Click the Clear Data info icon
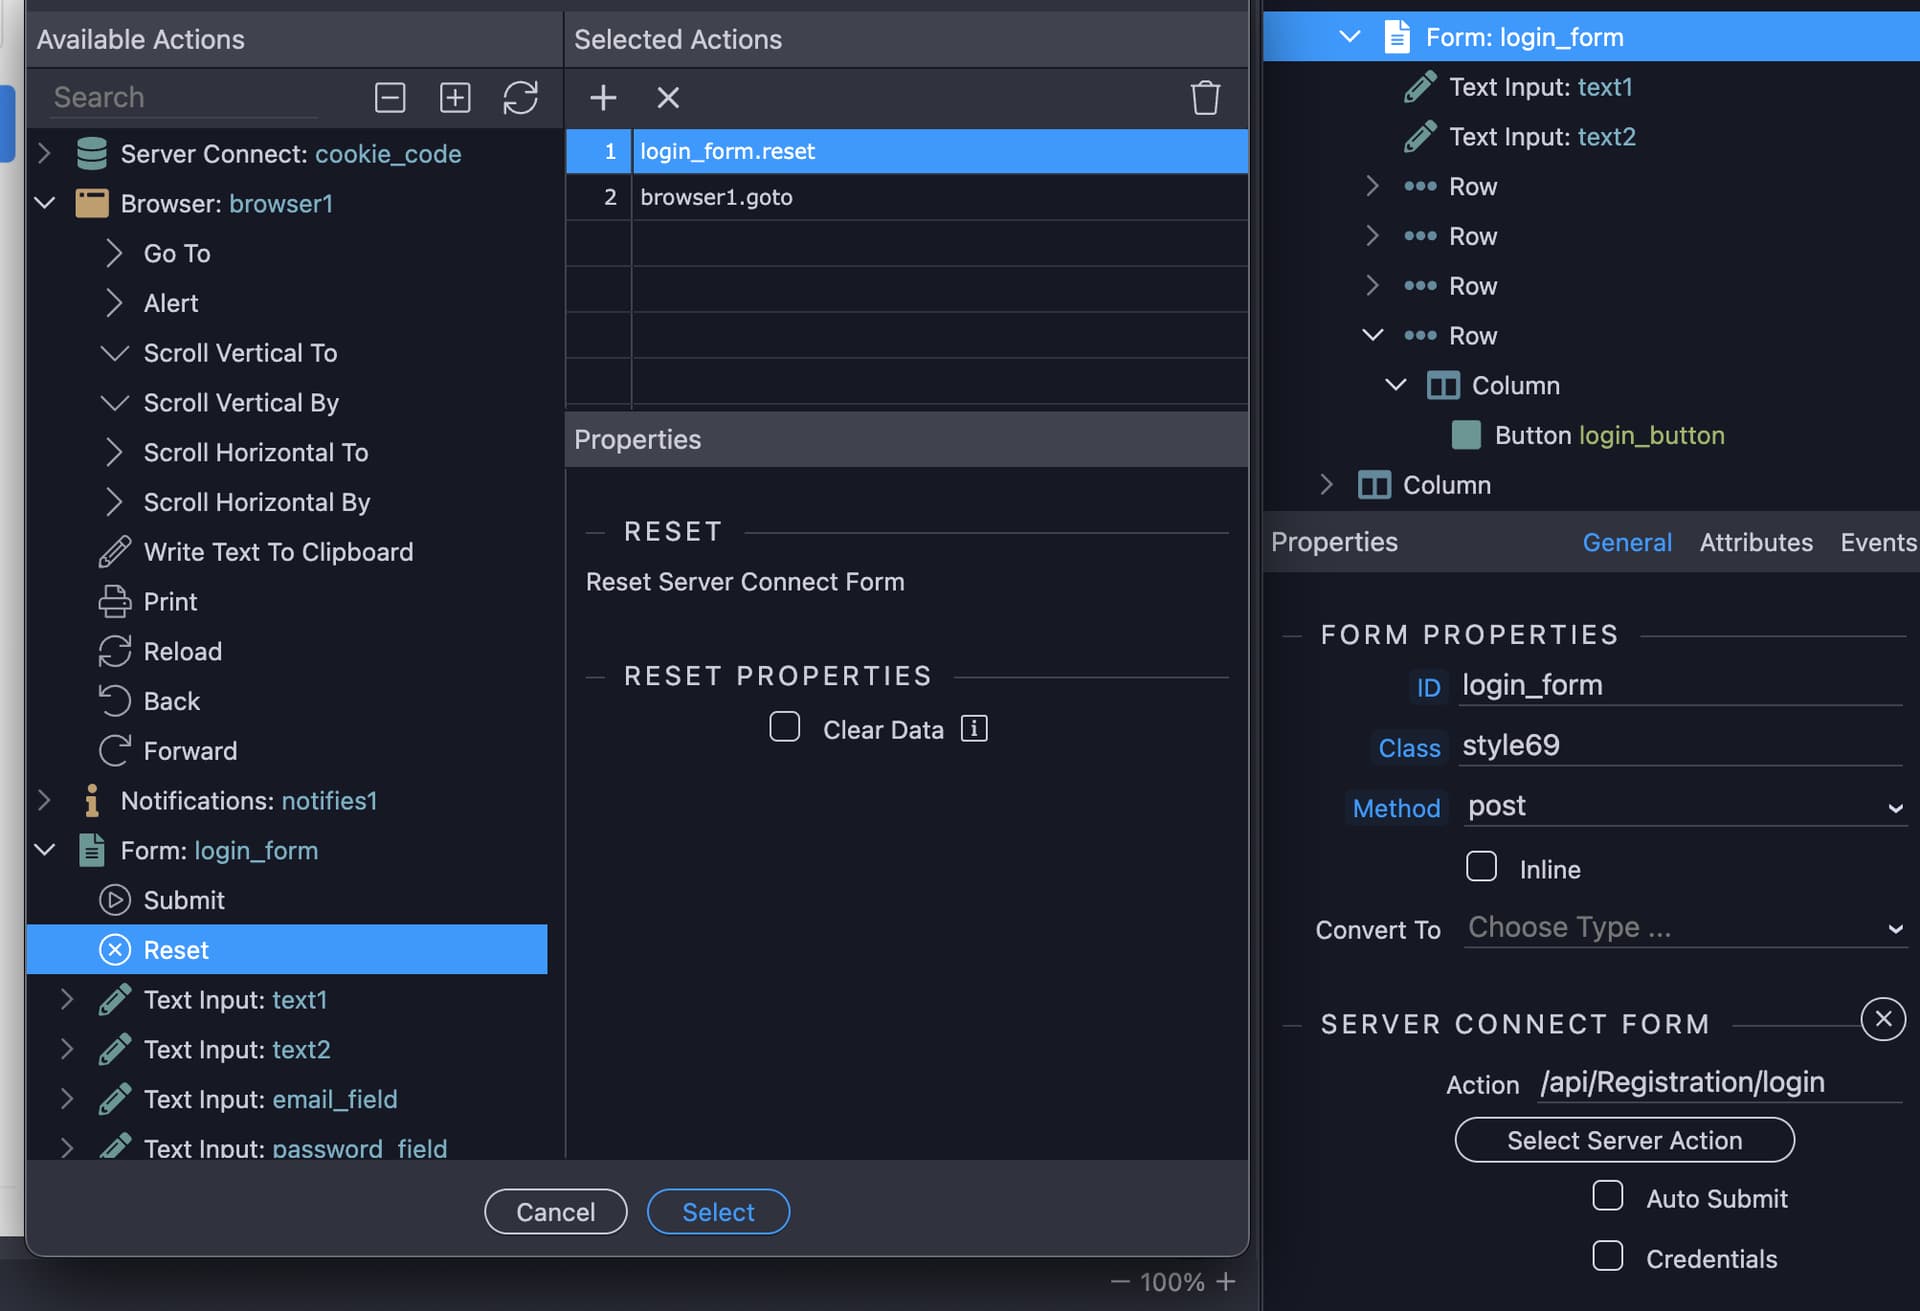Screen dimensions: 1920x1311 point(974,729)
